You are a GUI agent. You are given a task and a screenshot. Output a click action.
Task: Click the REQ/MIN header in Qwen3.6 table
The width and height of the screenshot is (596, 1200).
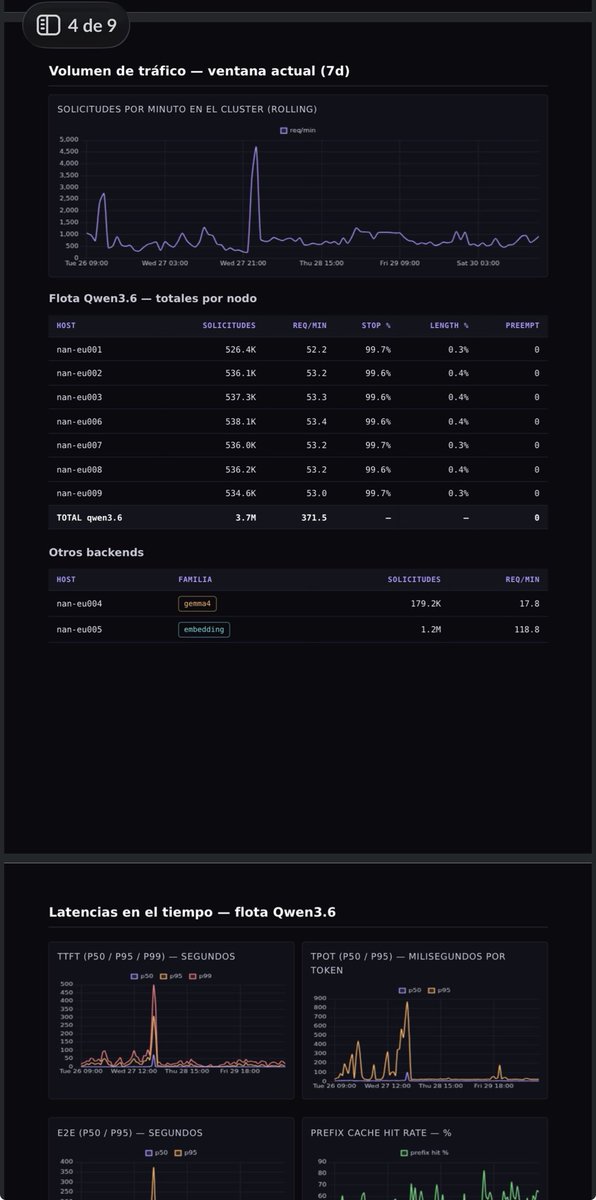point(309,326)
